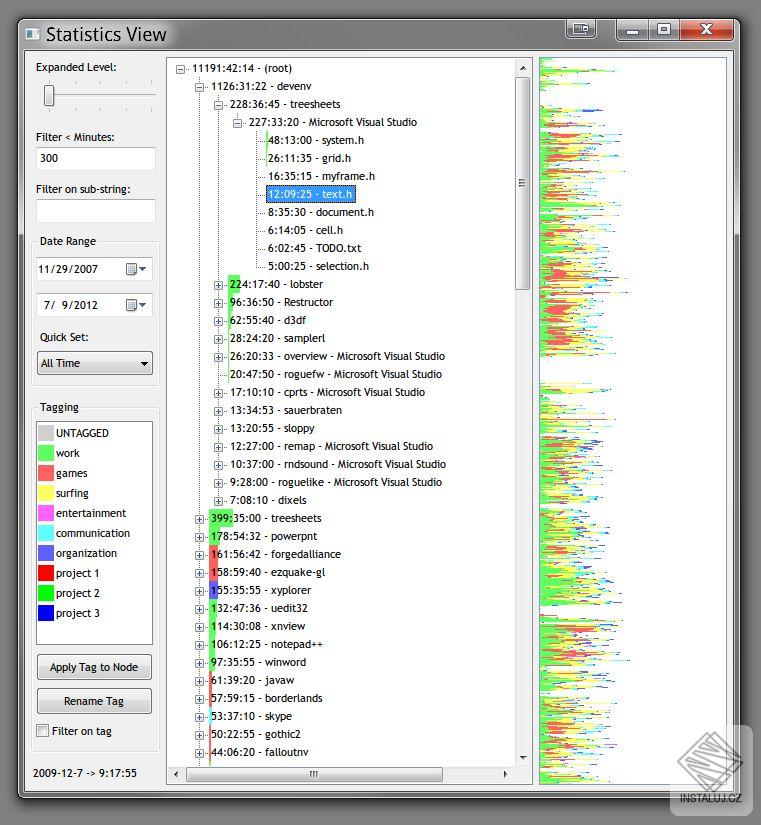This screenshot has height=825, width=761.
Task: Expand the 399:35:00 treesheets node
Action: pos(199,519)
